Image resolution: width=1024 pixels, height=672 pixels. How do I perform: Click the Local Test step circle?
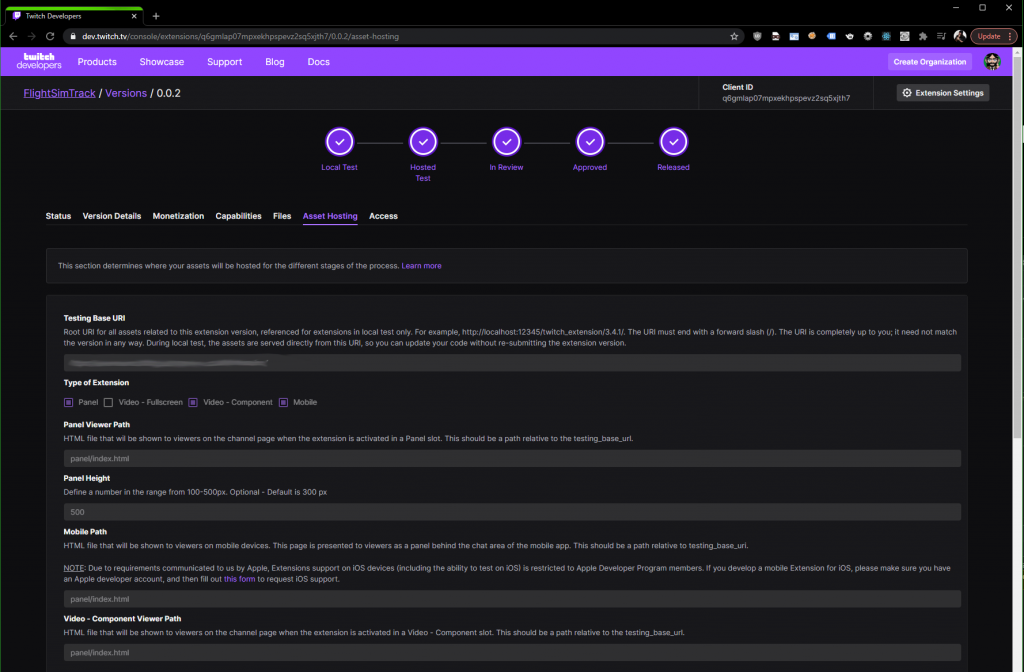pyautogui.click(x=340, y=142)
